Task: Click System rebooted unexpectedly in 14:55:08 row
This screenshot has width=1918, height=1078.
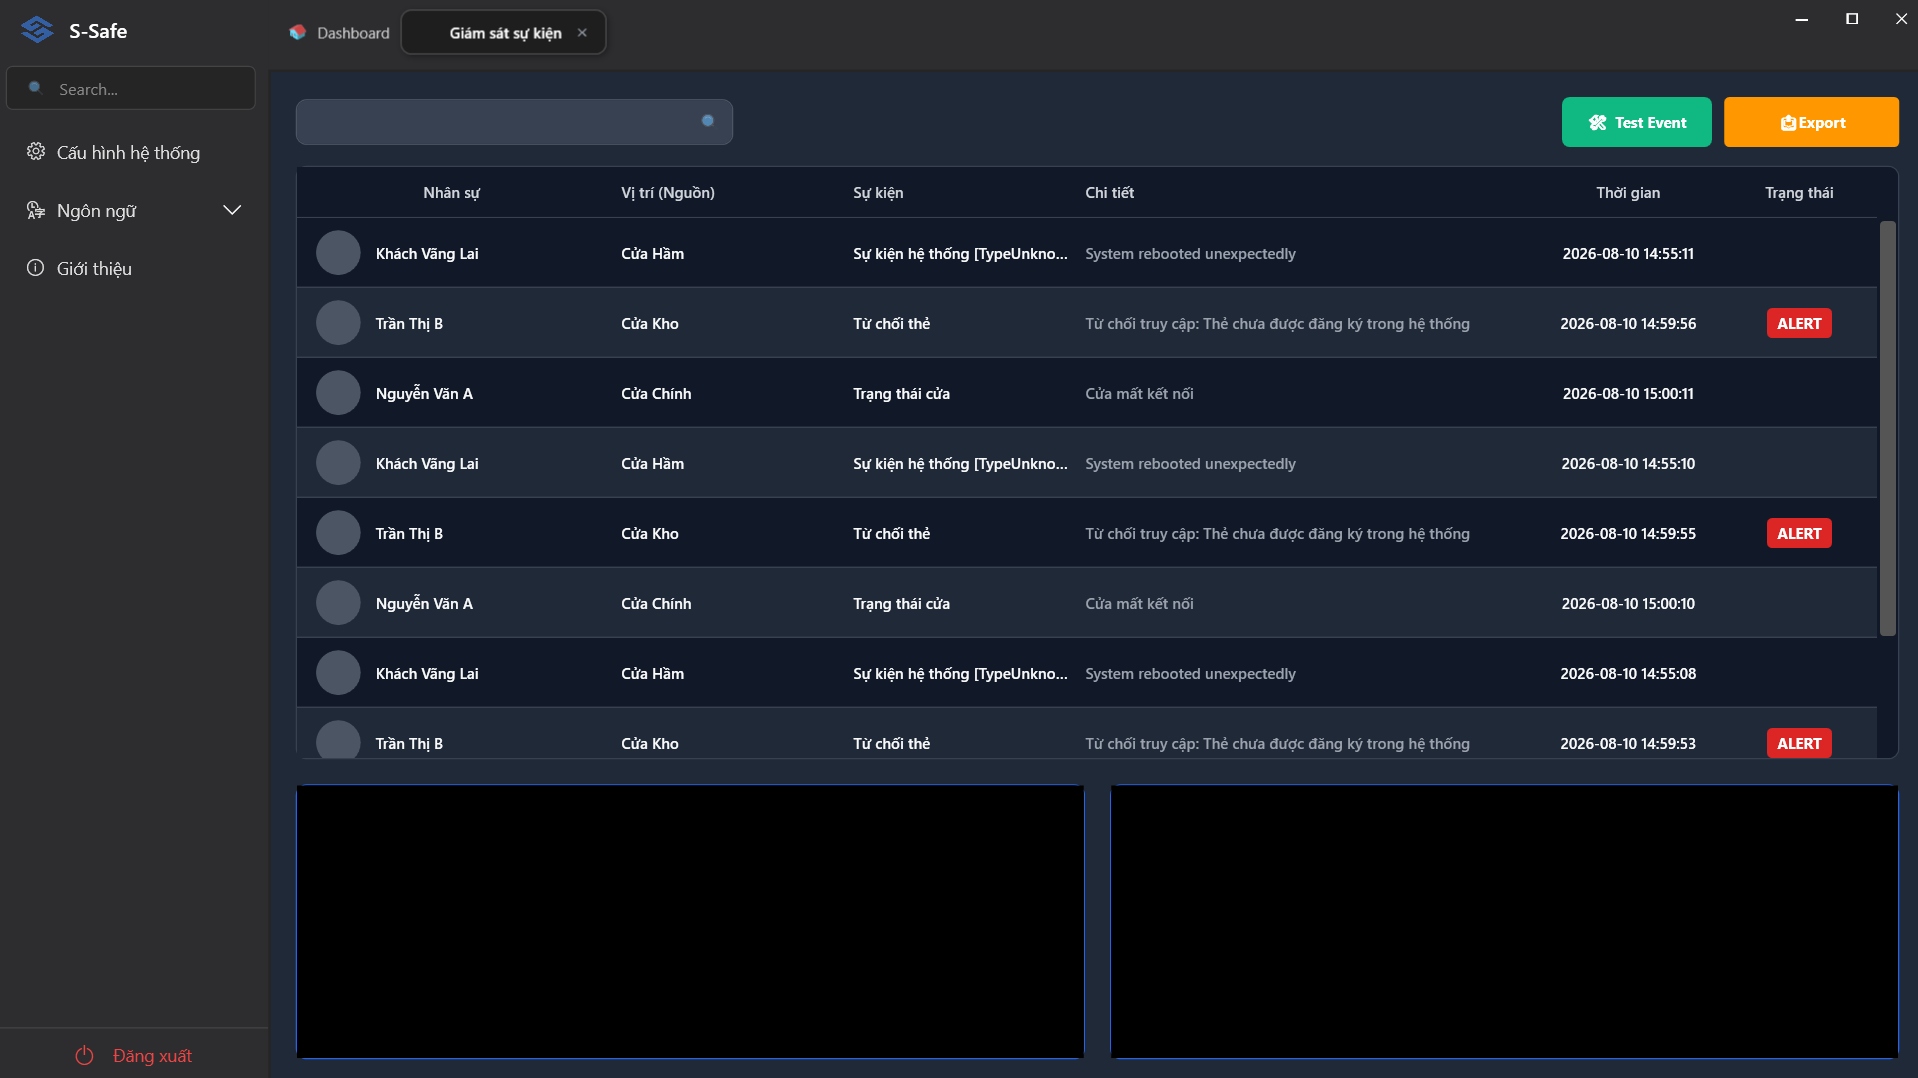Action: (x=1190, y=673)
